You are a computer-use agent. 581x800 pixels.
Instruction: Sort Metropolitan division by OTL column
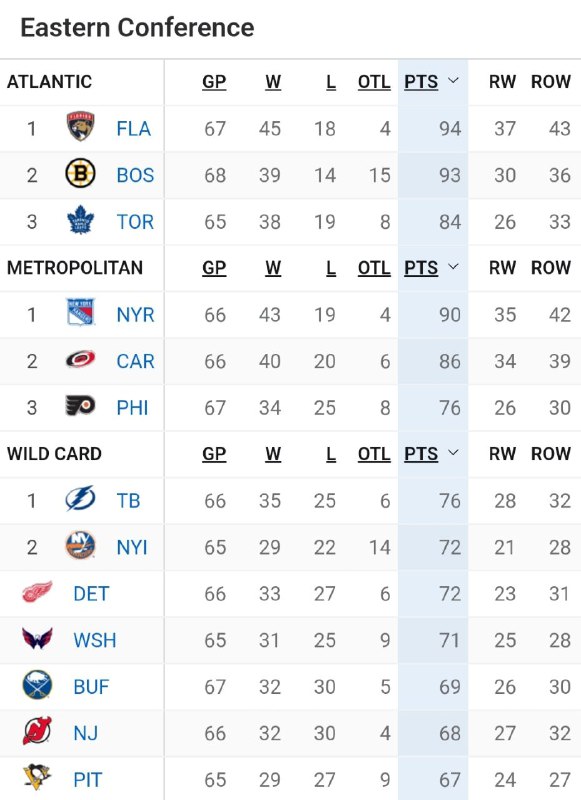pyautogui.click(x=374, y=268)
